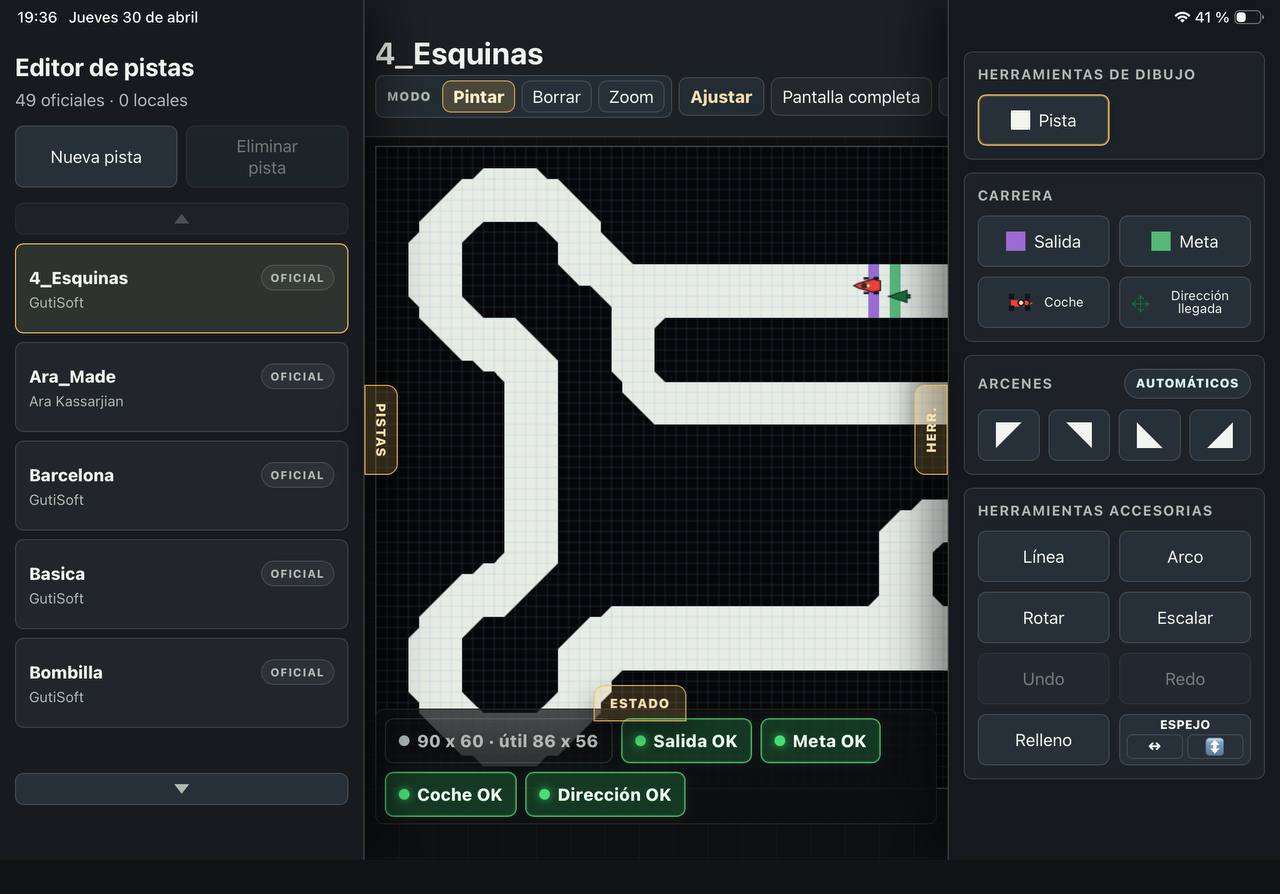Check the Wi-Fi status icon
Viewport: 1280px width, 894px height.
point(1182,17)
